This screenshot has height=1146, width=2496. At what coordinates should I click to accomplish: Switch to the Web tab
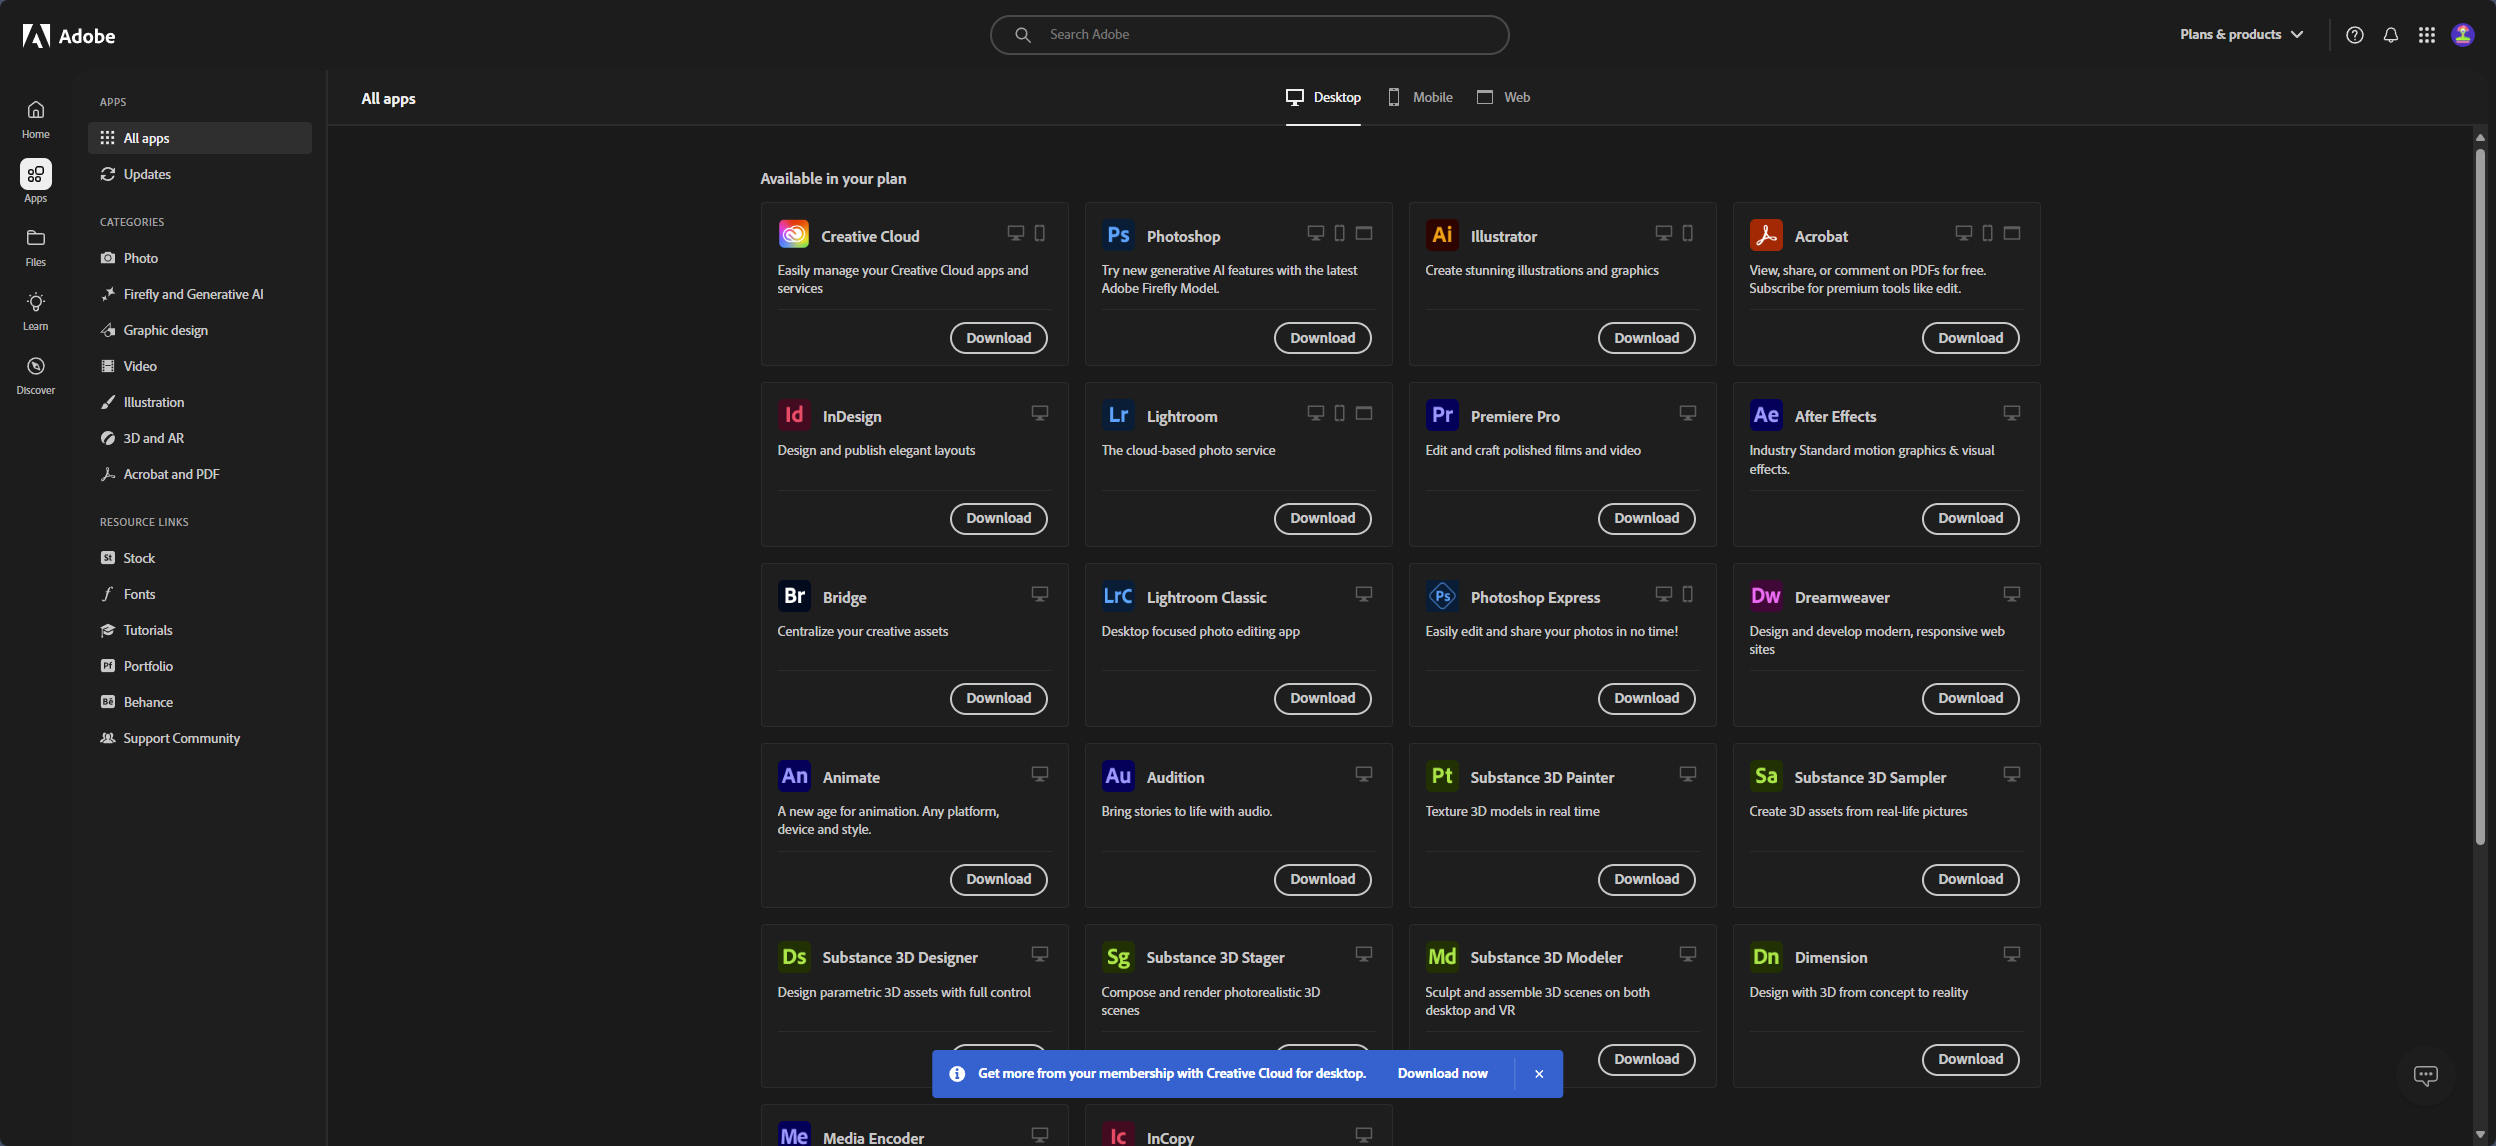pos(1504,97)
